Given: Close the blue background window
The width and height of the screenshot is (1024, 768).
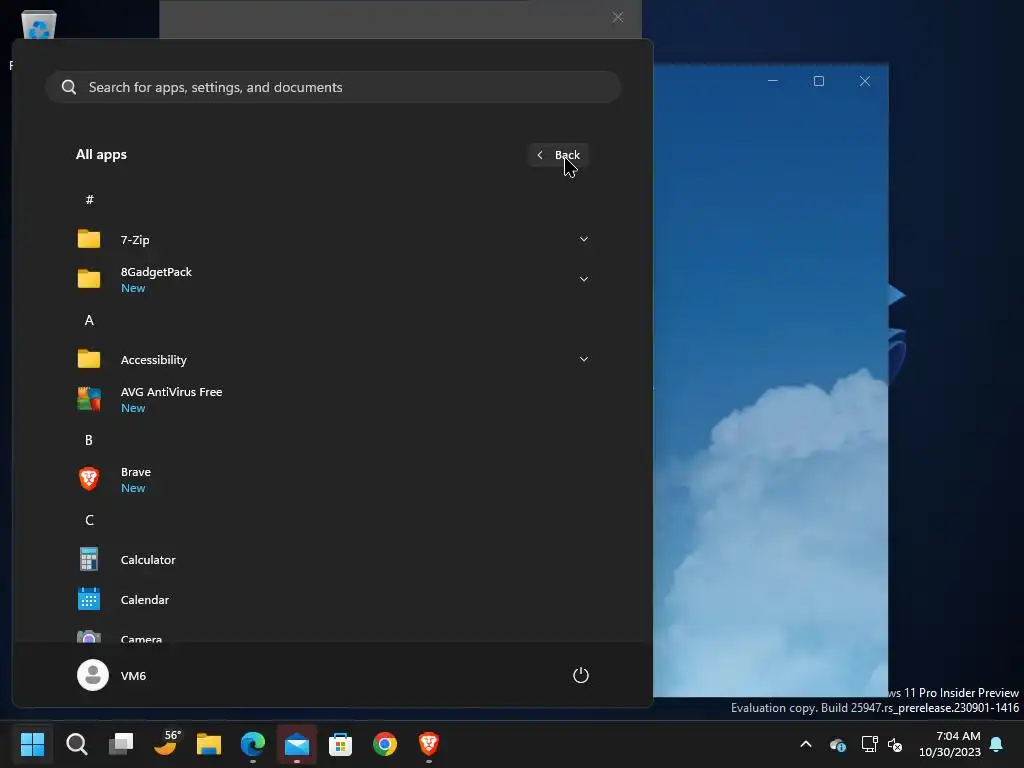Looking at the screenshot, I should (x=865, y=81).
